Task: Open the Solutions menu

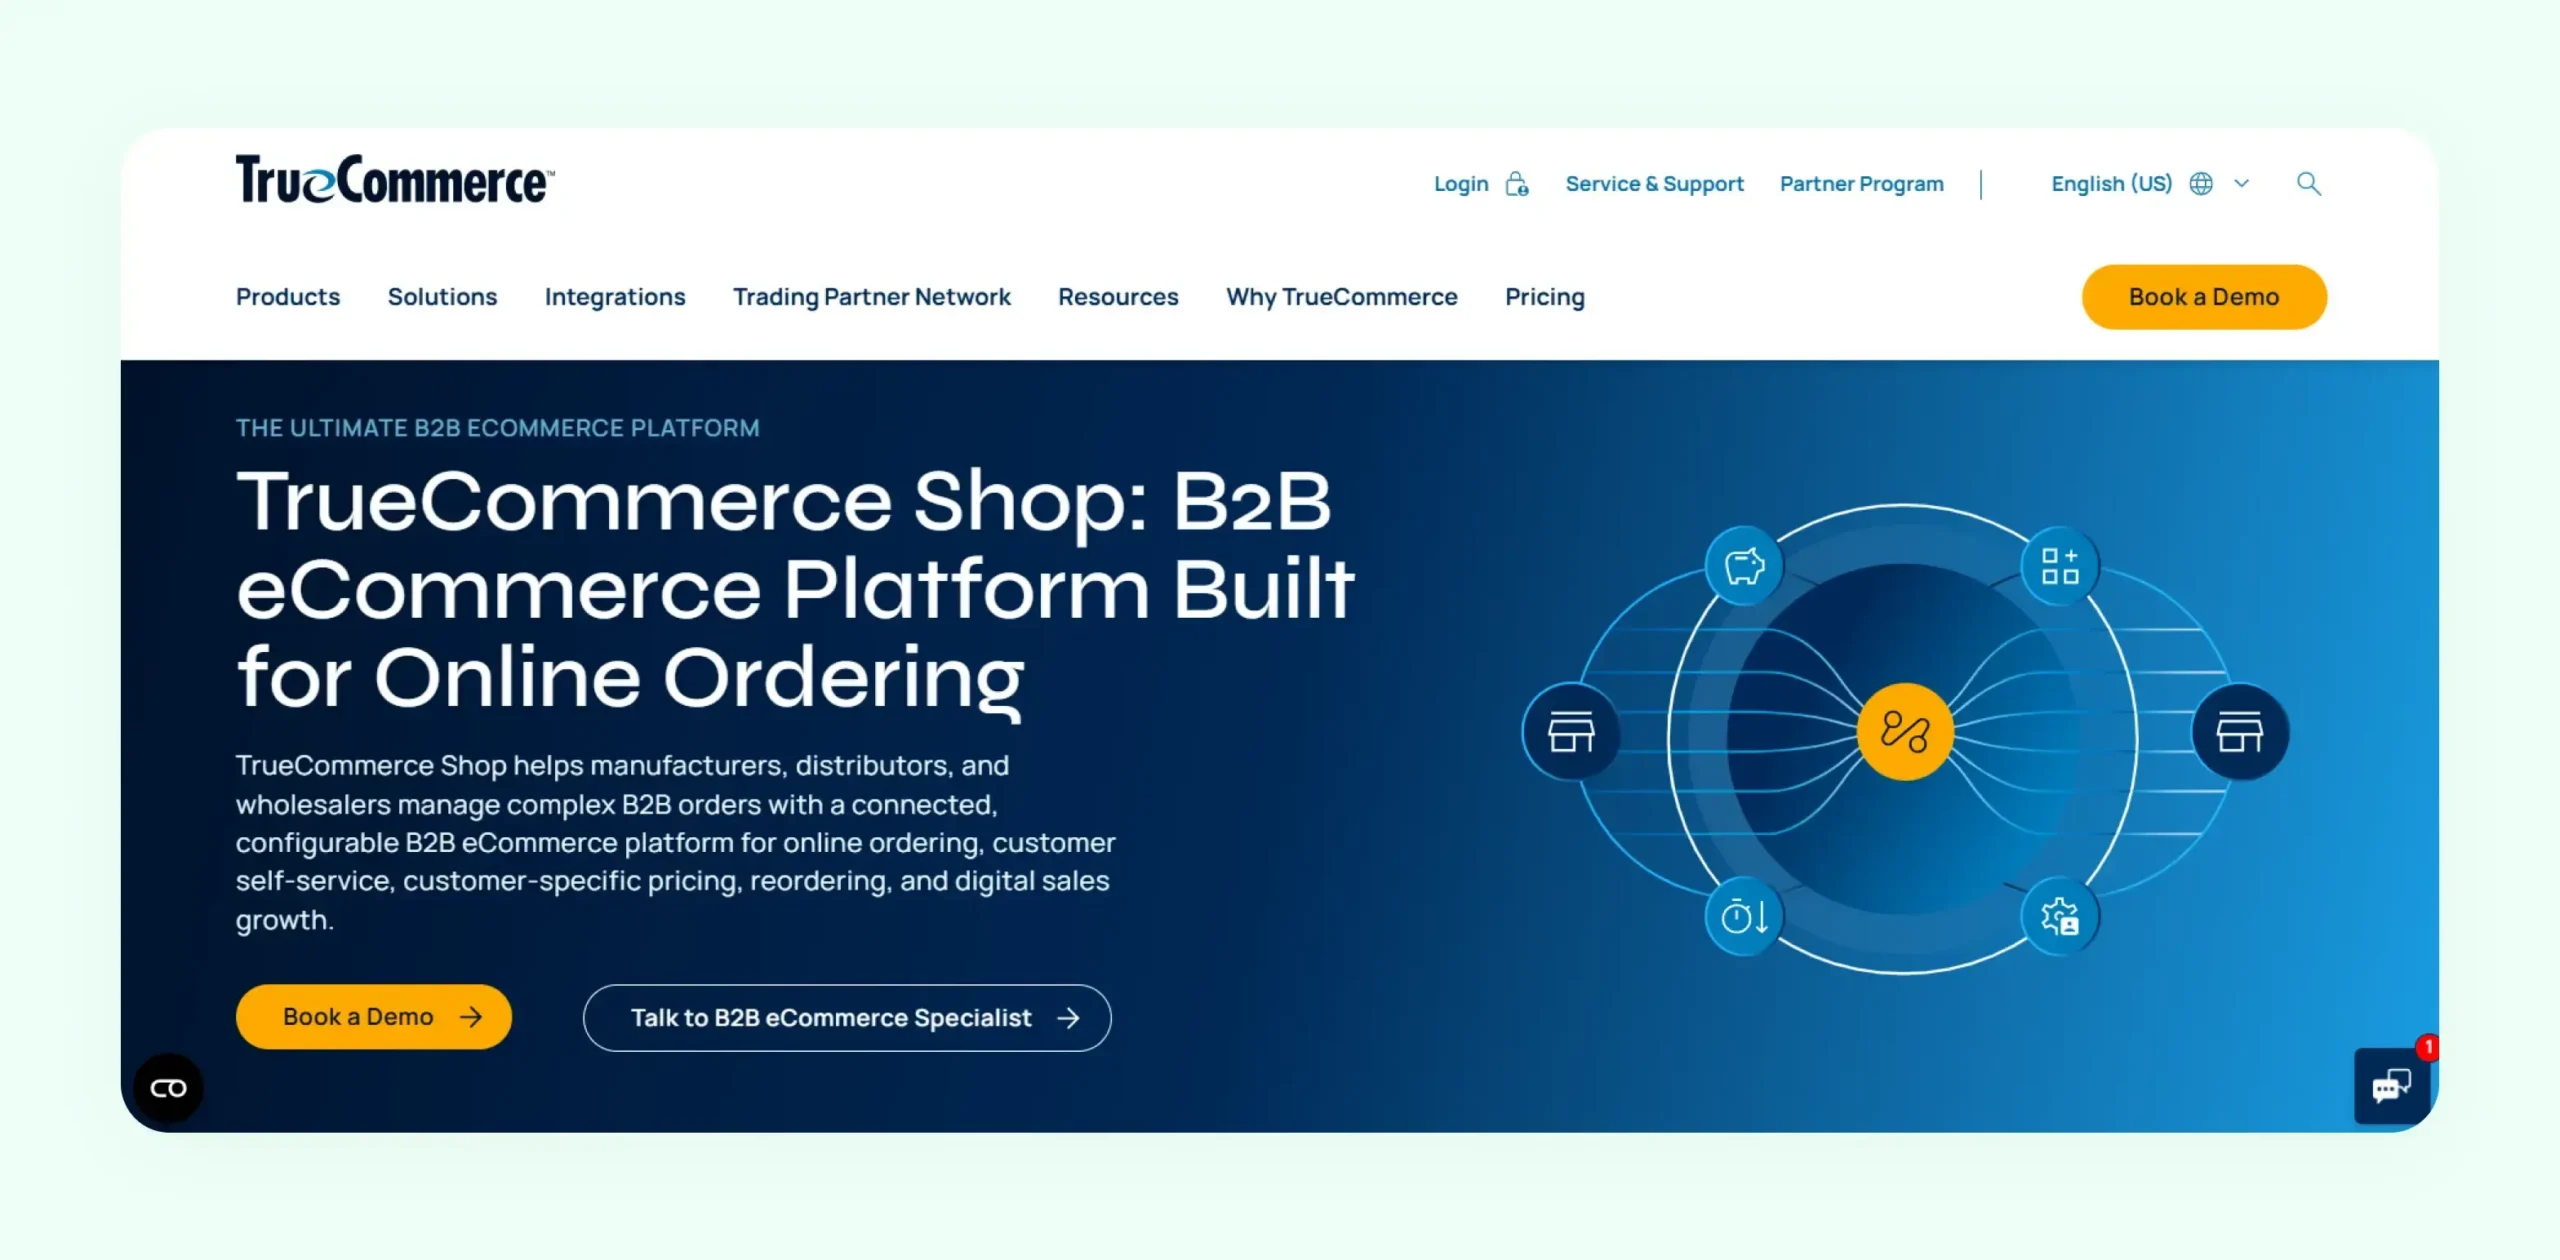Action: point(442,297)
